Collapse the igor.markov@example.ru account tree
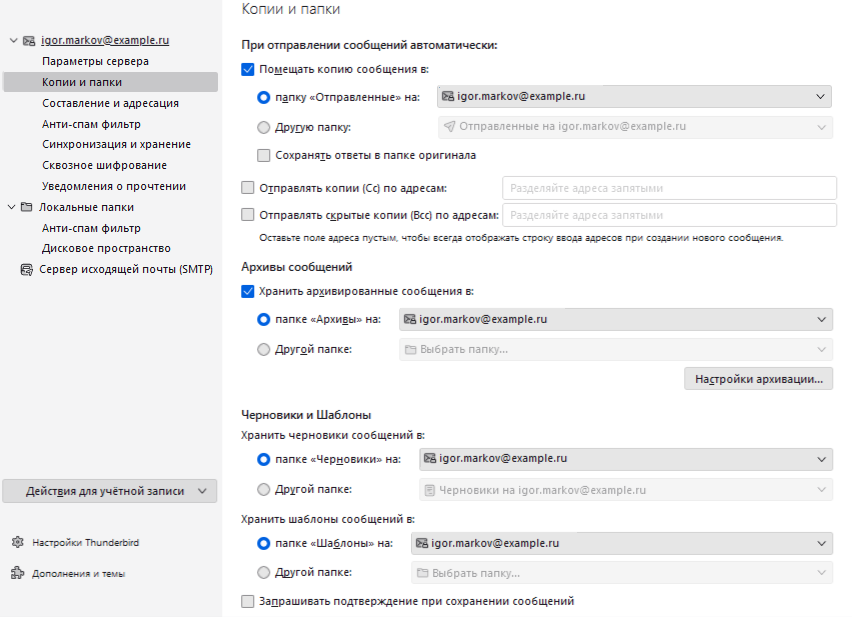Viewport: 852px width, 617px height. [x=12, y=41]
